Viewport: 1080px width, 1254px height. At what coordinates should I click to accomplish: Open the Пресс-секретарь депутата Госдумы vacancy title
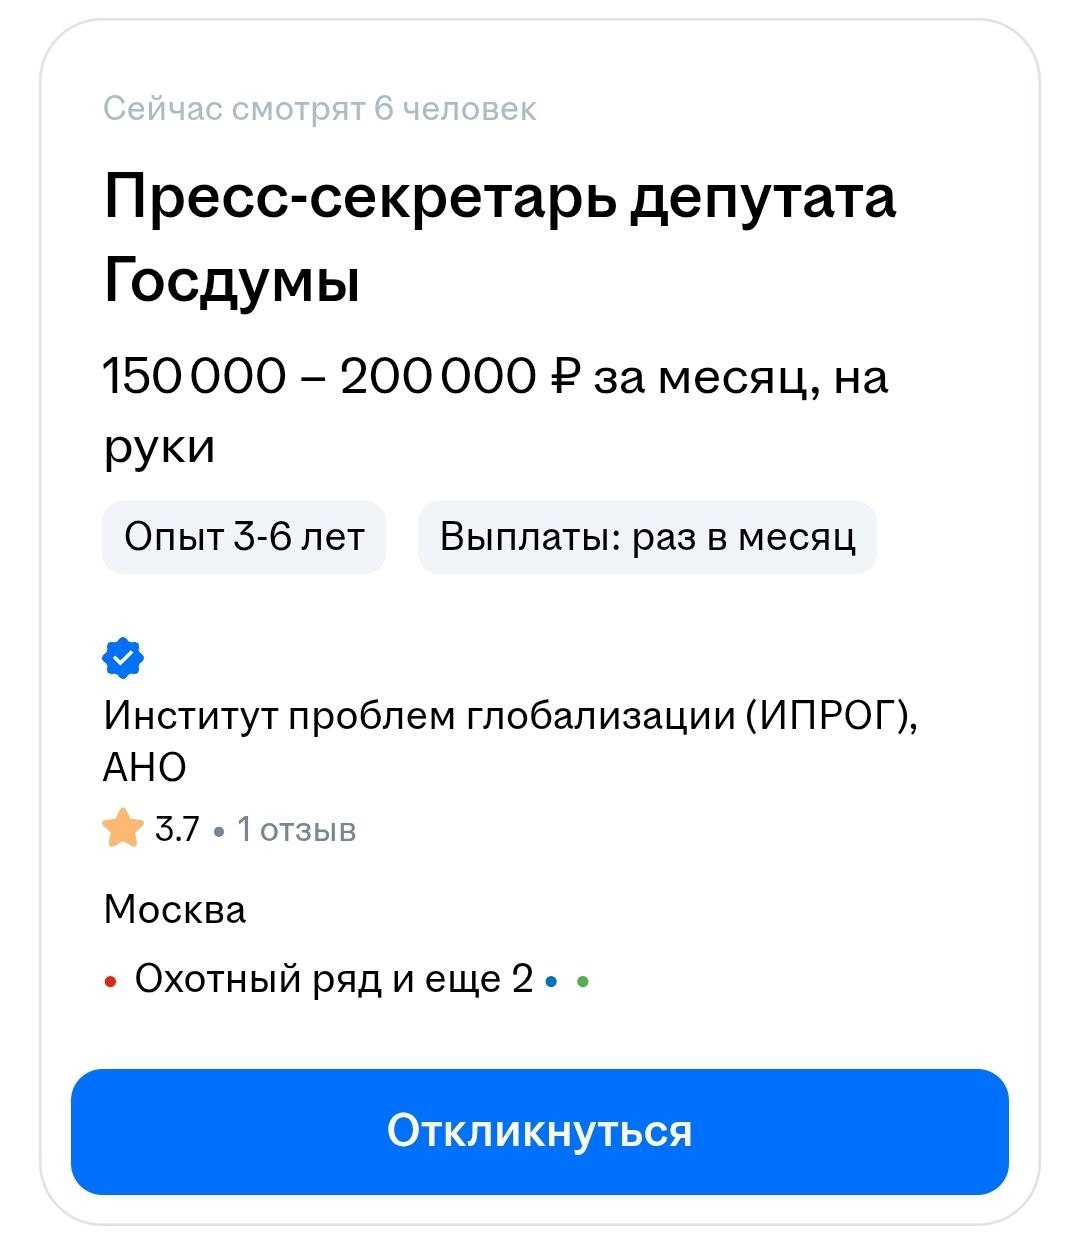pos(500,238)
